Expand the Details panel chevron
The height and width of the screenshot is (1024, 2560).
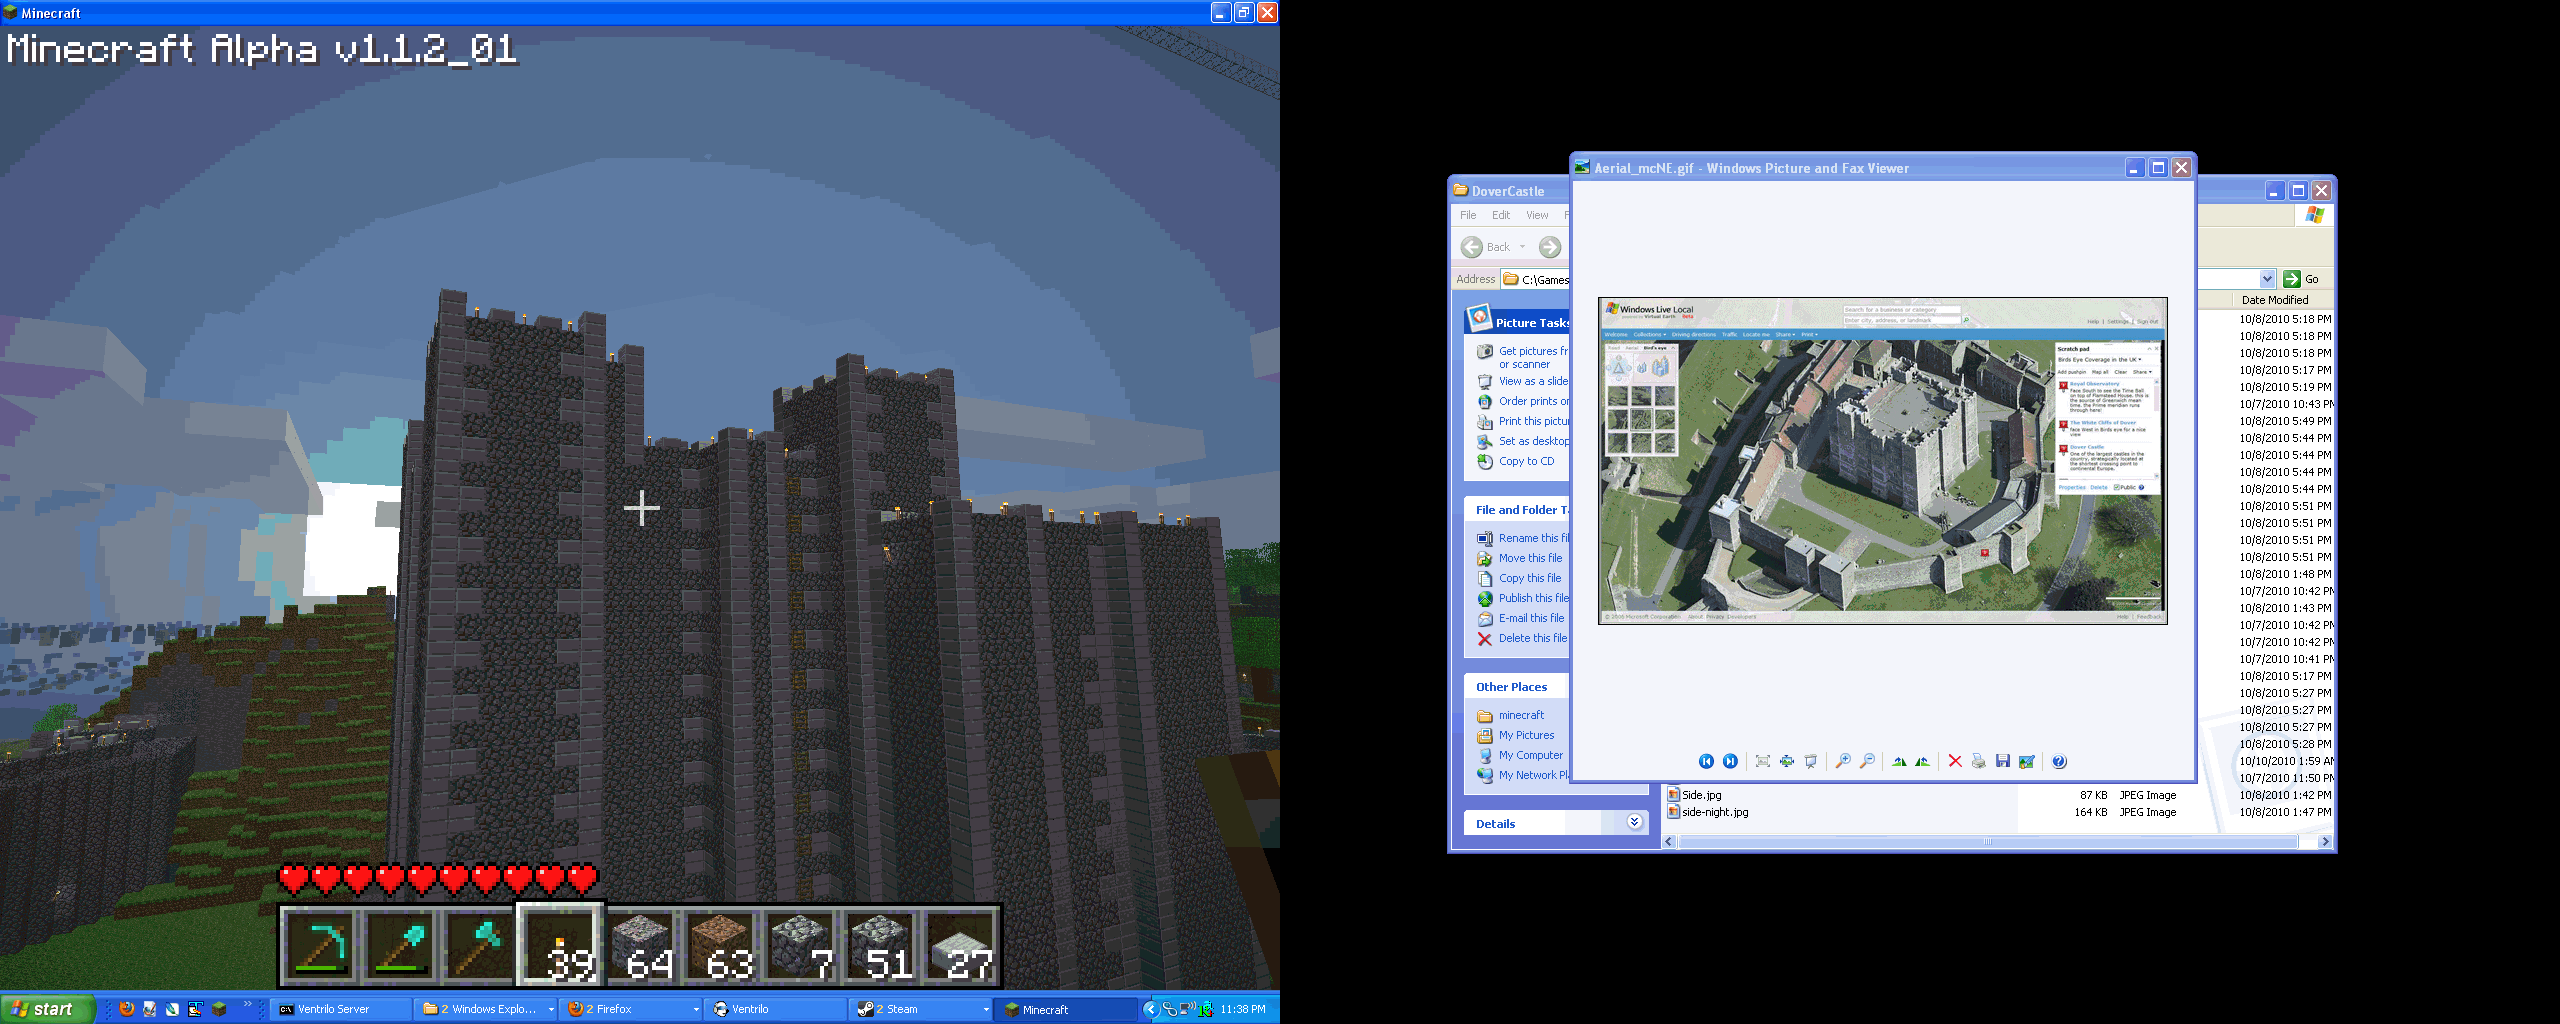[1635, 822]
